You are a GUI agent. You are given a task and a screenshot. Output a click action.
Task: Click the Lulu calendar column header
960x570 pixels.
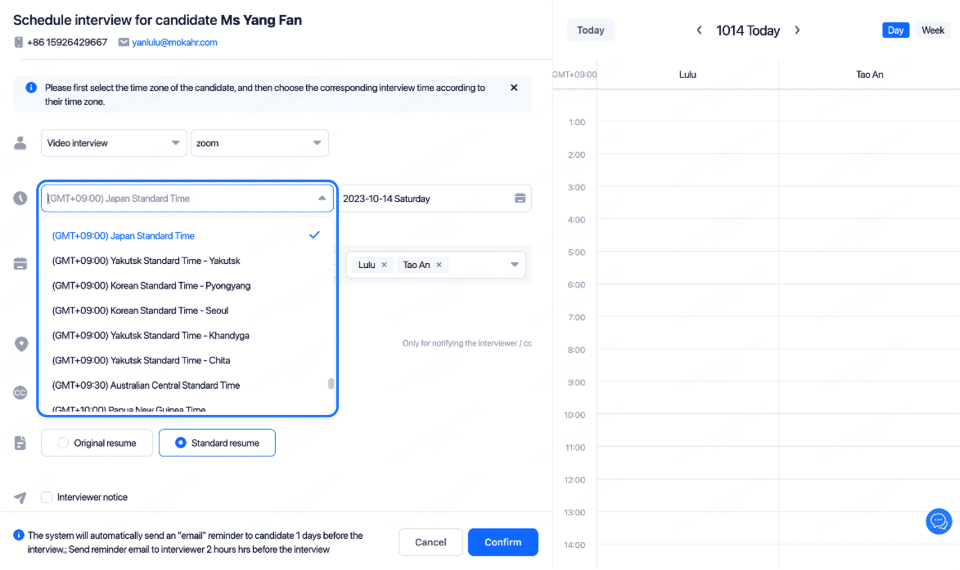(688, 75)
